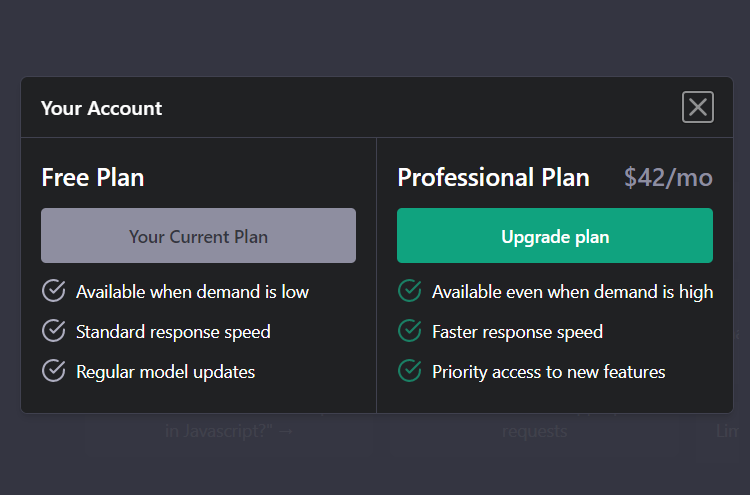Click the Faster response speed text

point(517,332)
